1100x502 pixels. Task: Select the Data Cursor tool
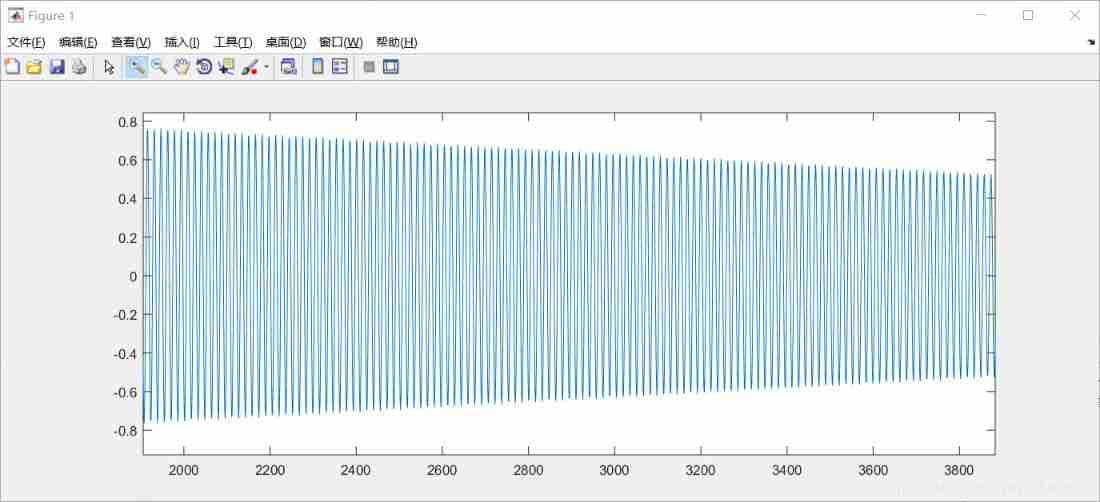tap(226, 67)
